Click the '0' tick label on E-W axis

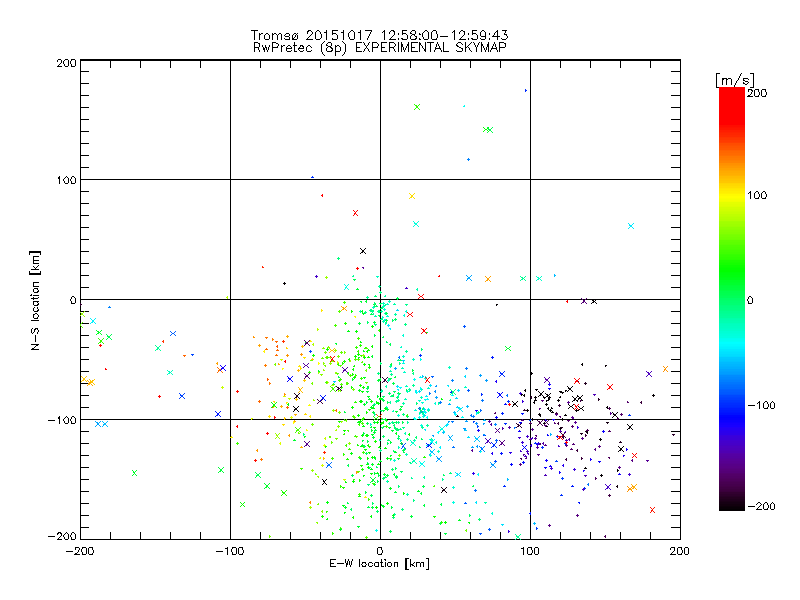[x=380, y=551]
